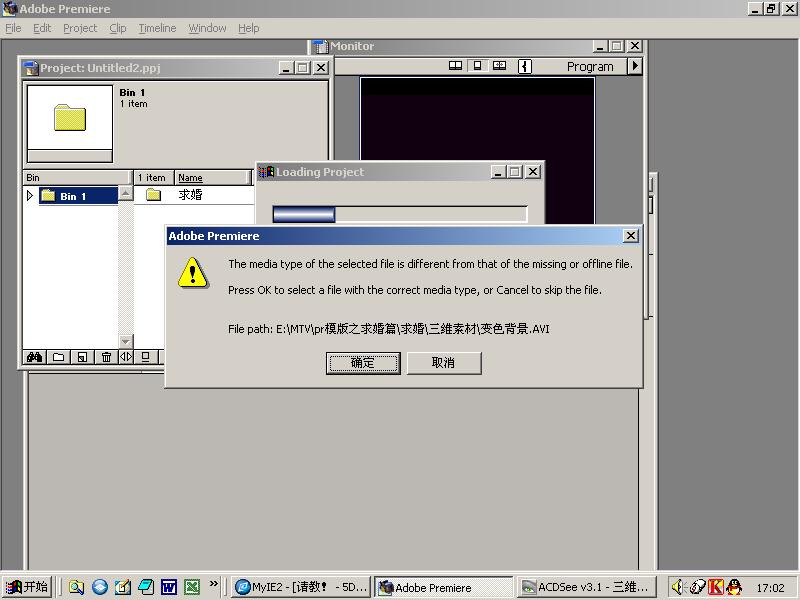This screenshot has width=800, height=600.
Task: Click the Adobe Premiere taskbar button
Action: pos(444,587)
